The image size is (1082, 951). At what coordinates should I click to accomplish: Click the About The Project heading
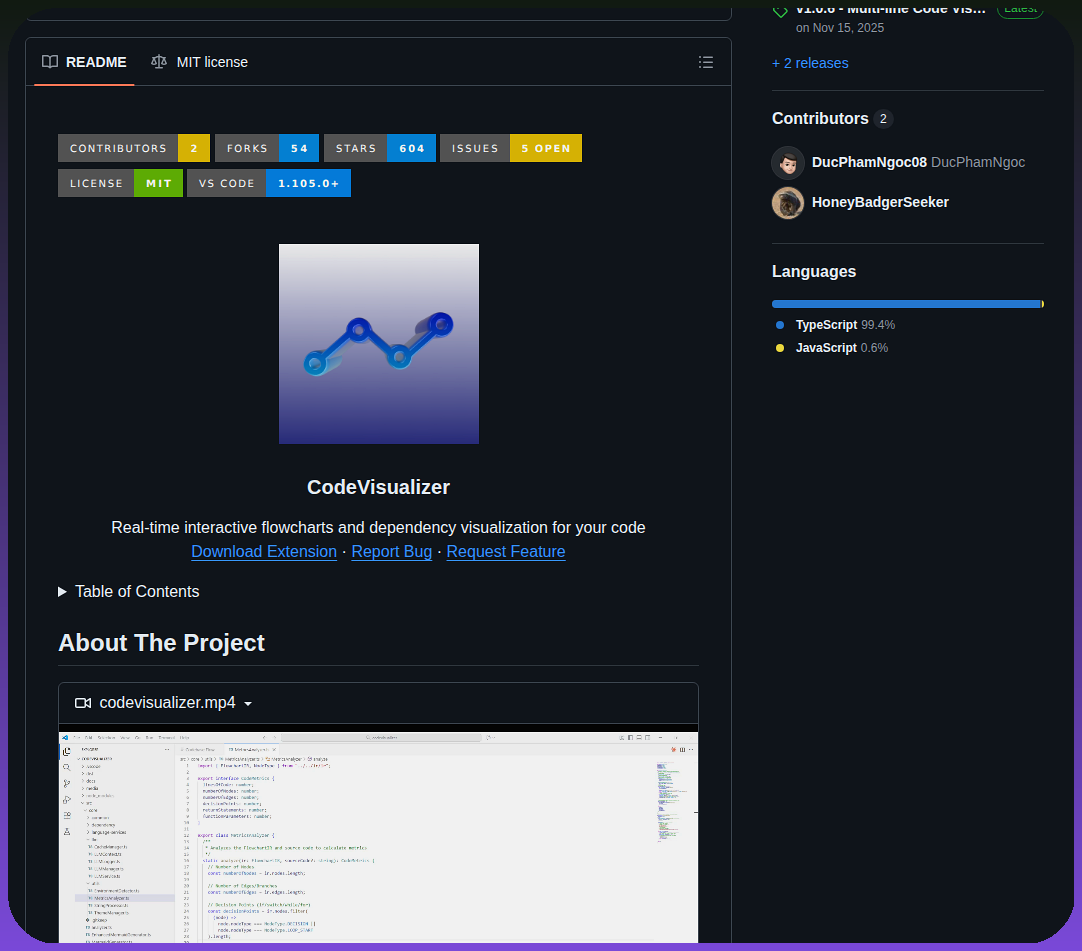161,643
